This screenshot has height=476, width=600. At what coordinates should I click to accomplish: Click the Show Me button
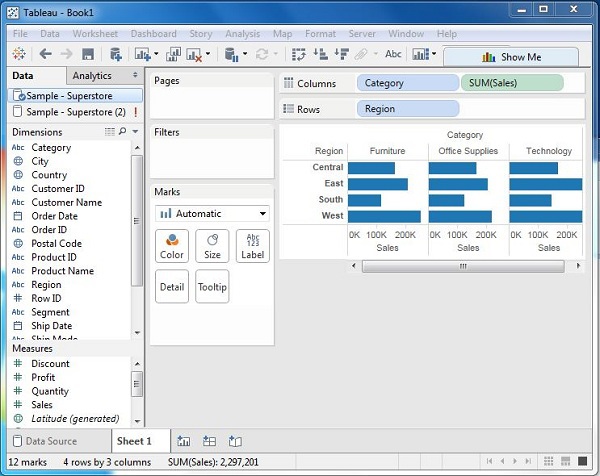tap(510, 57)
